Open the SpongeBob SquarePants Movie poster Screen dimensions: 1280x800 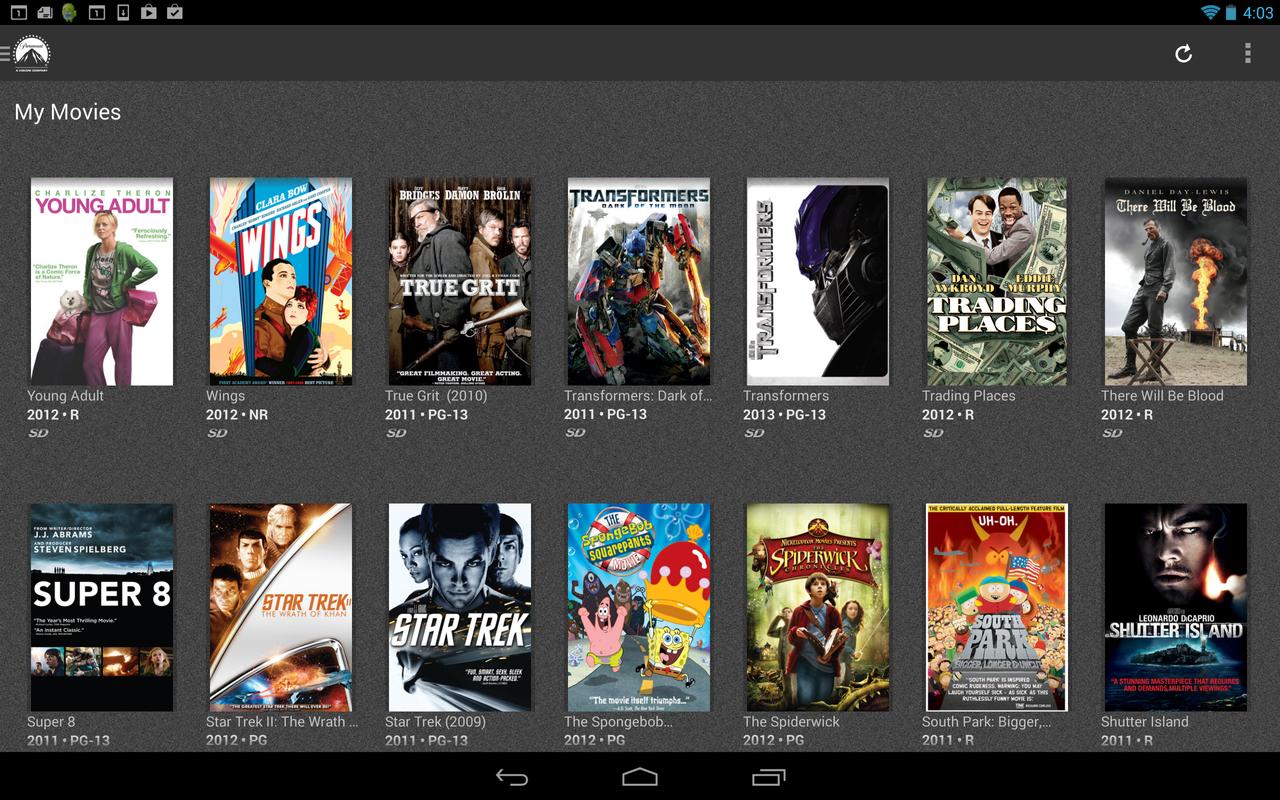click(x=639, y=607)
